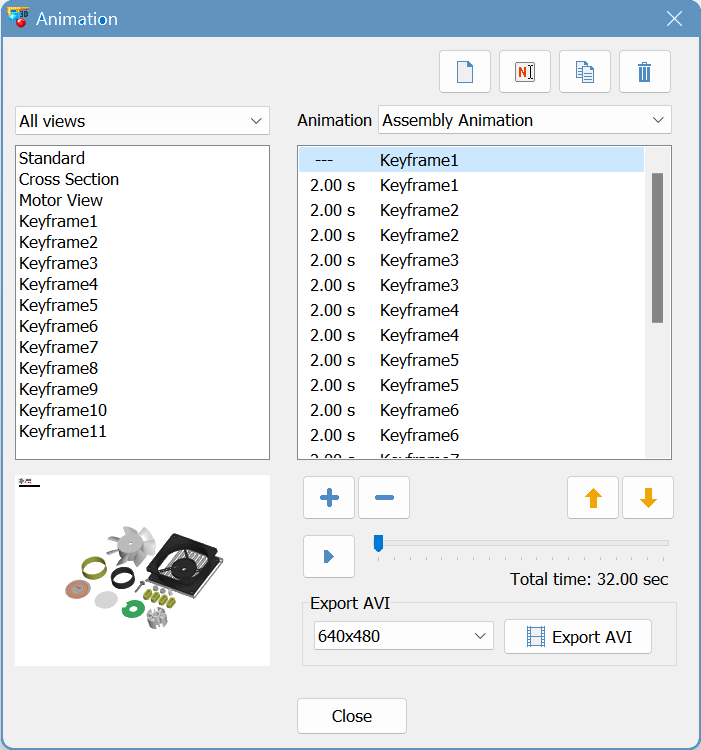Click the Export AVI button
The width and height of the screenshot is (701, 750).
point(578,636)
